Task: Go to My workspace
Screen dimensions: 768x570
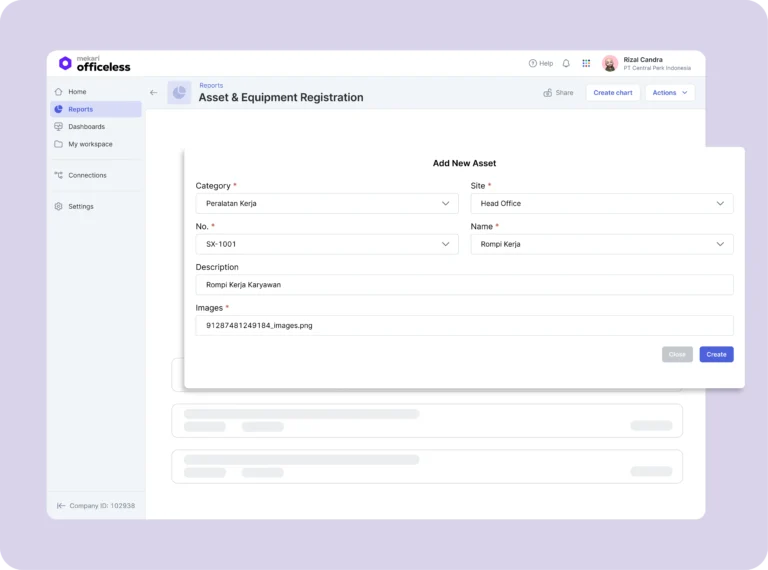Action: point(90,144)
